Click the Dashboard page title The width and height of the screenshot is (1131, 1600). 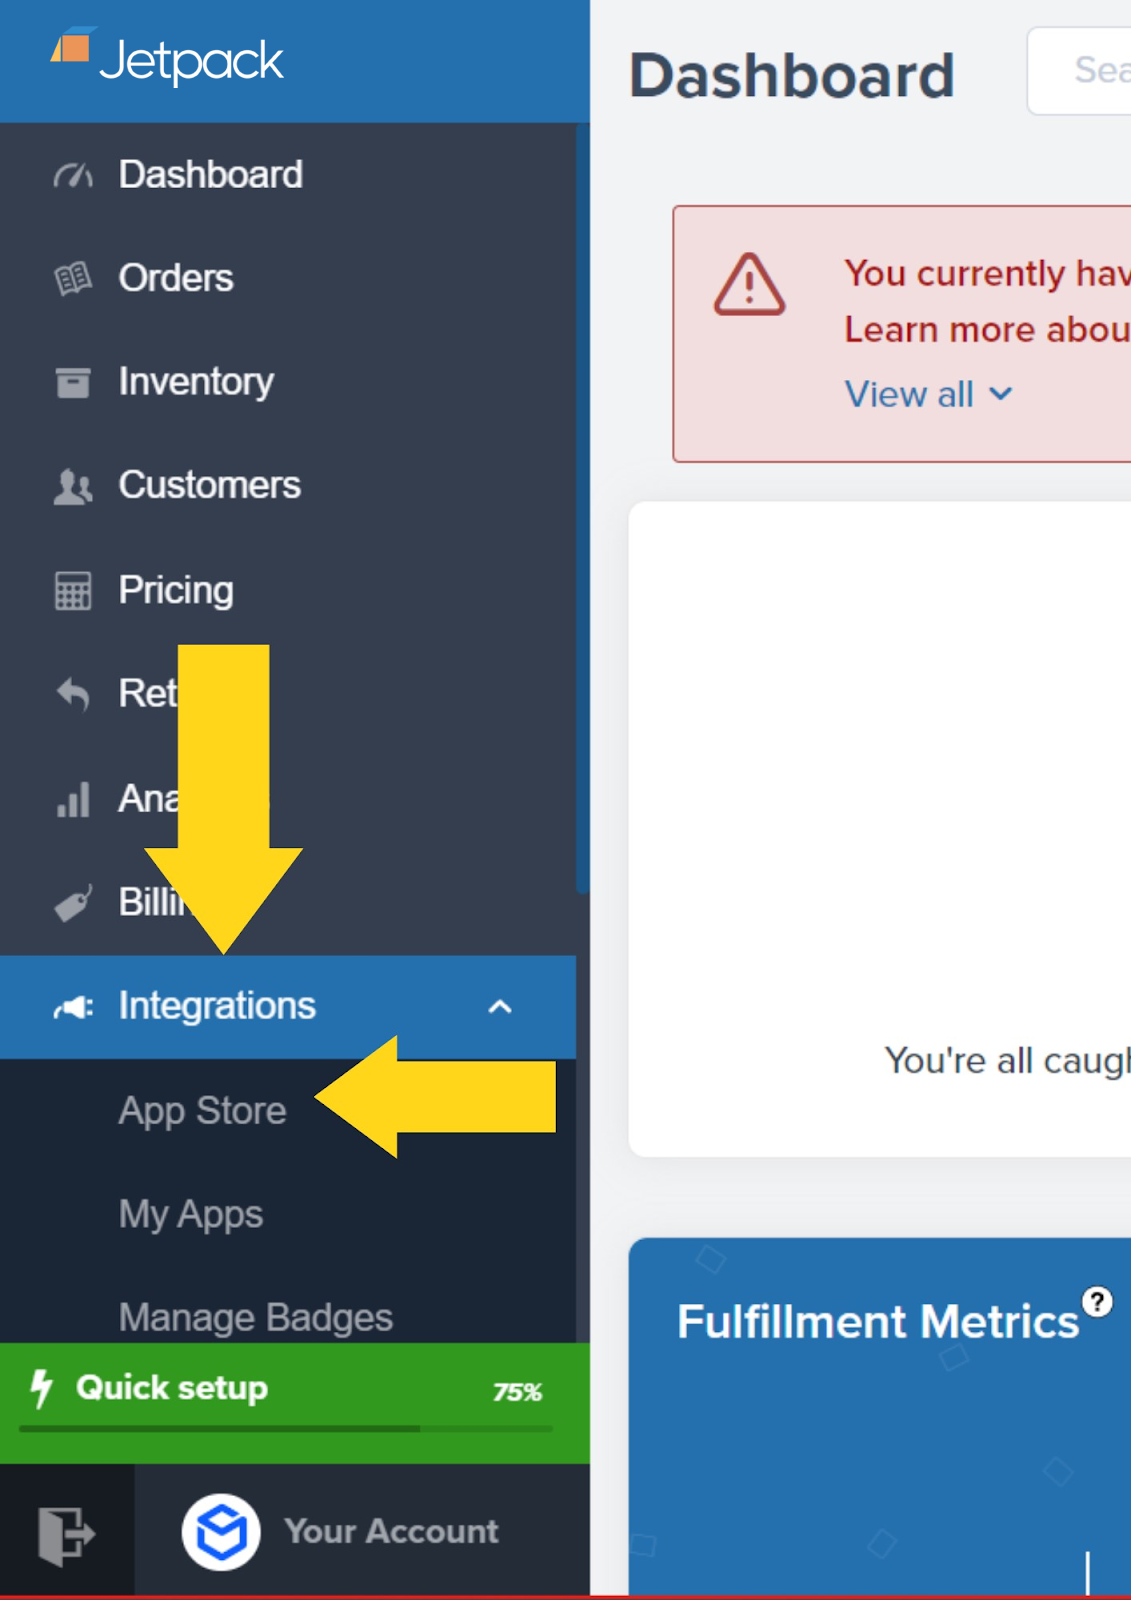tap(792, 76)
